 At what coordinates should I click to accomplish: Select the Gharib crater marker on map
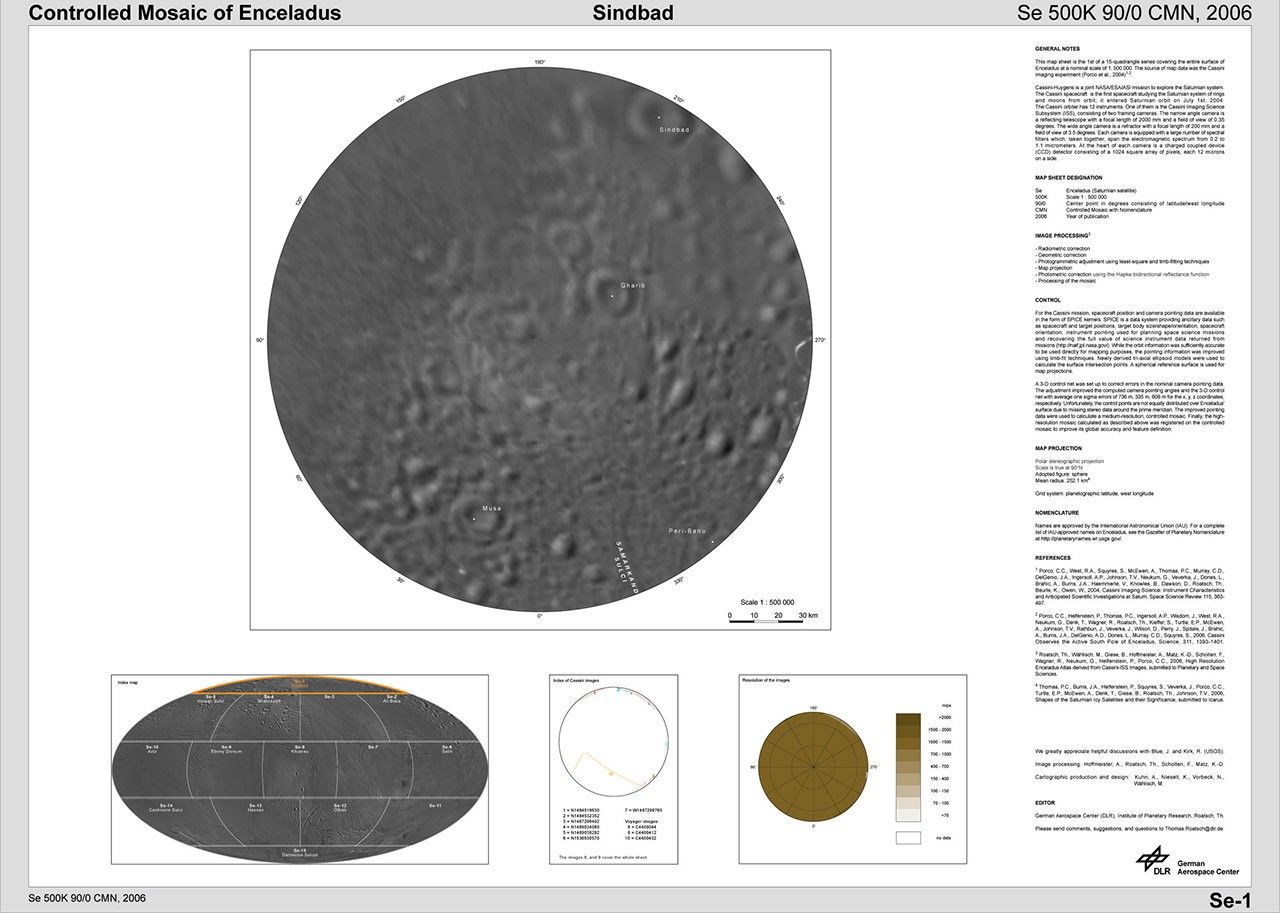coord(613,294)
